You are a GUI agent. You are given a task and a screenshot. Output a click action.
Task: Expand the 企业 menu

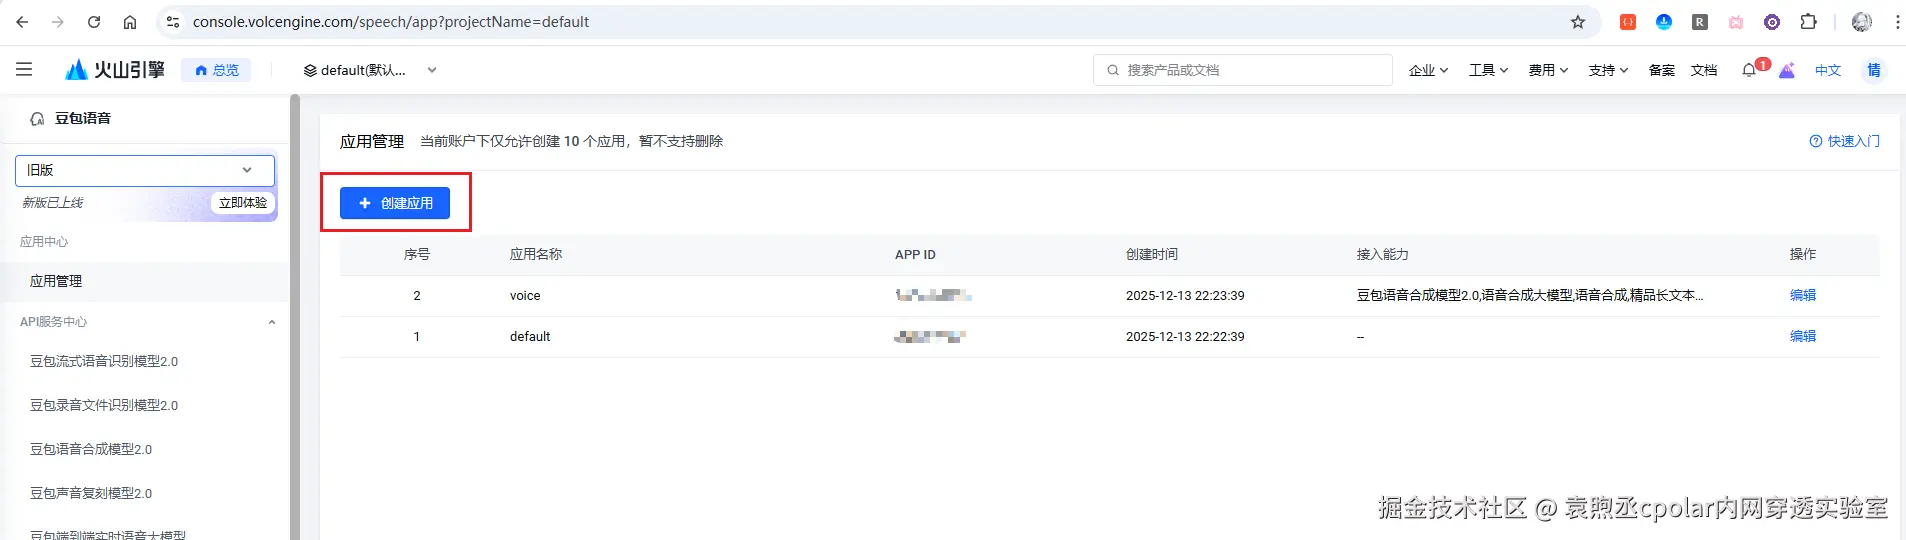pyautogui.click(x=1428, y=70)
